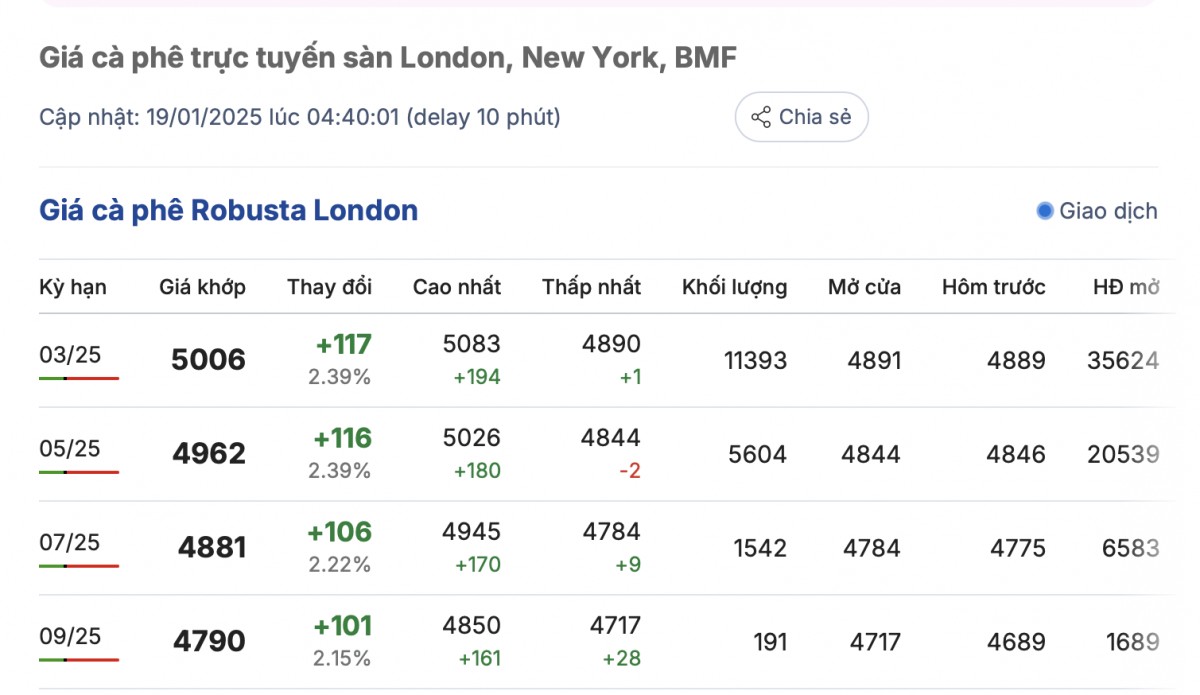Click the Khối lượng column header
This screenshot has height=695, width=1200.
[734, 287]
